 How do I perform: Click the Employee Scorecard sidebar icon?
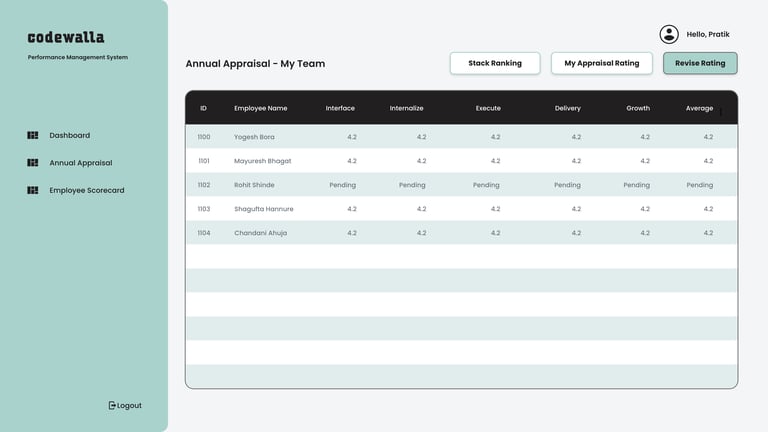click(33, 190)
